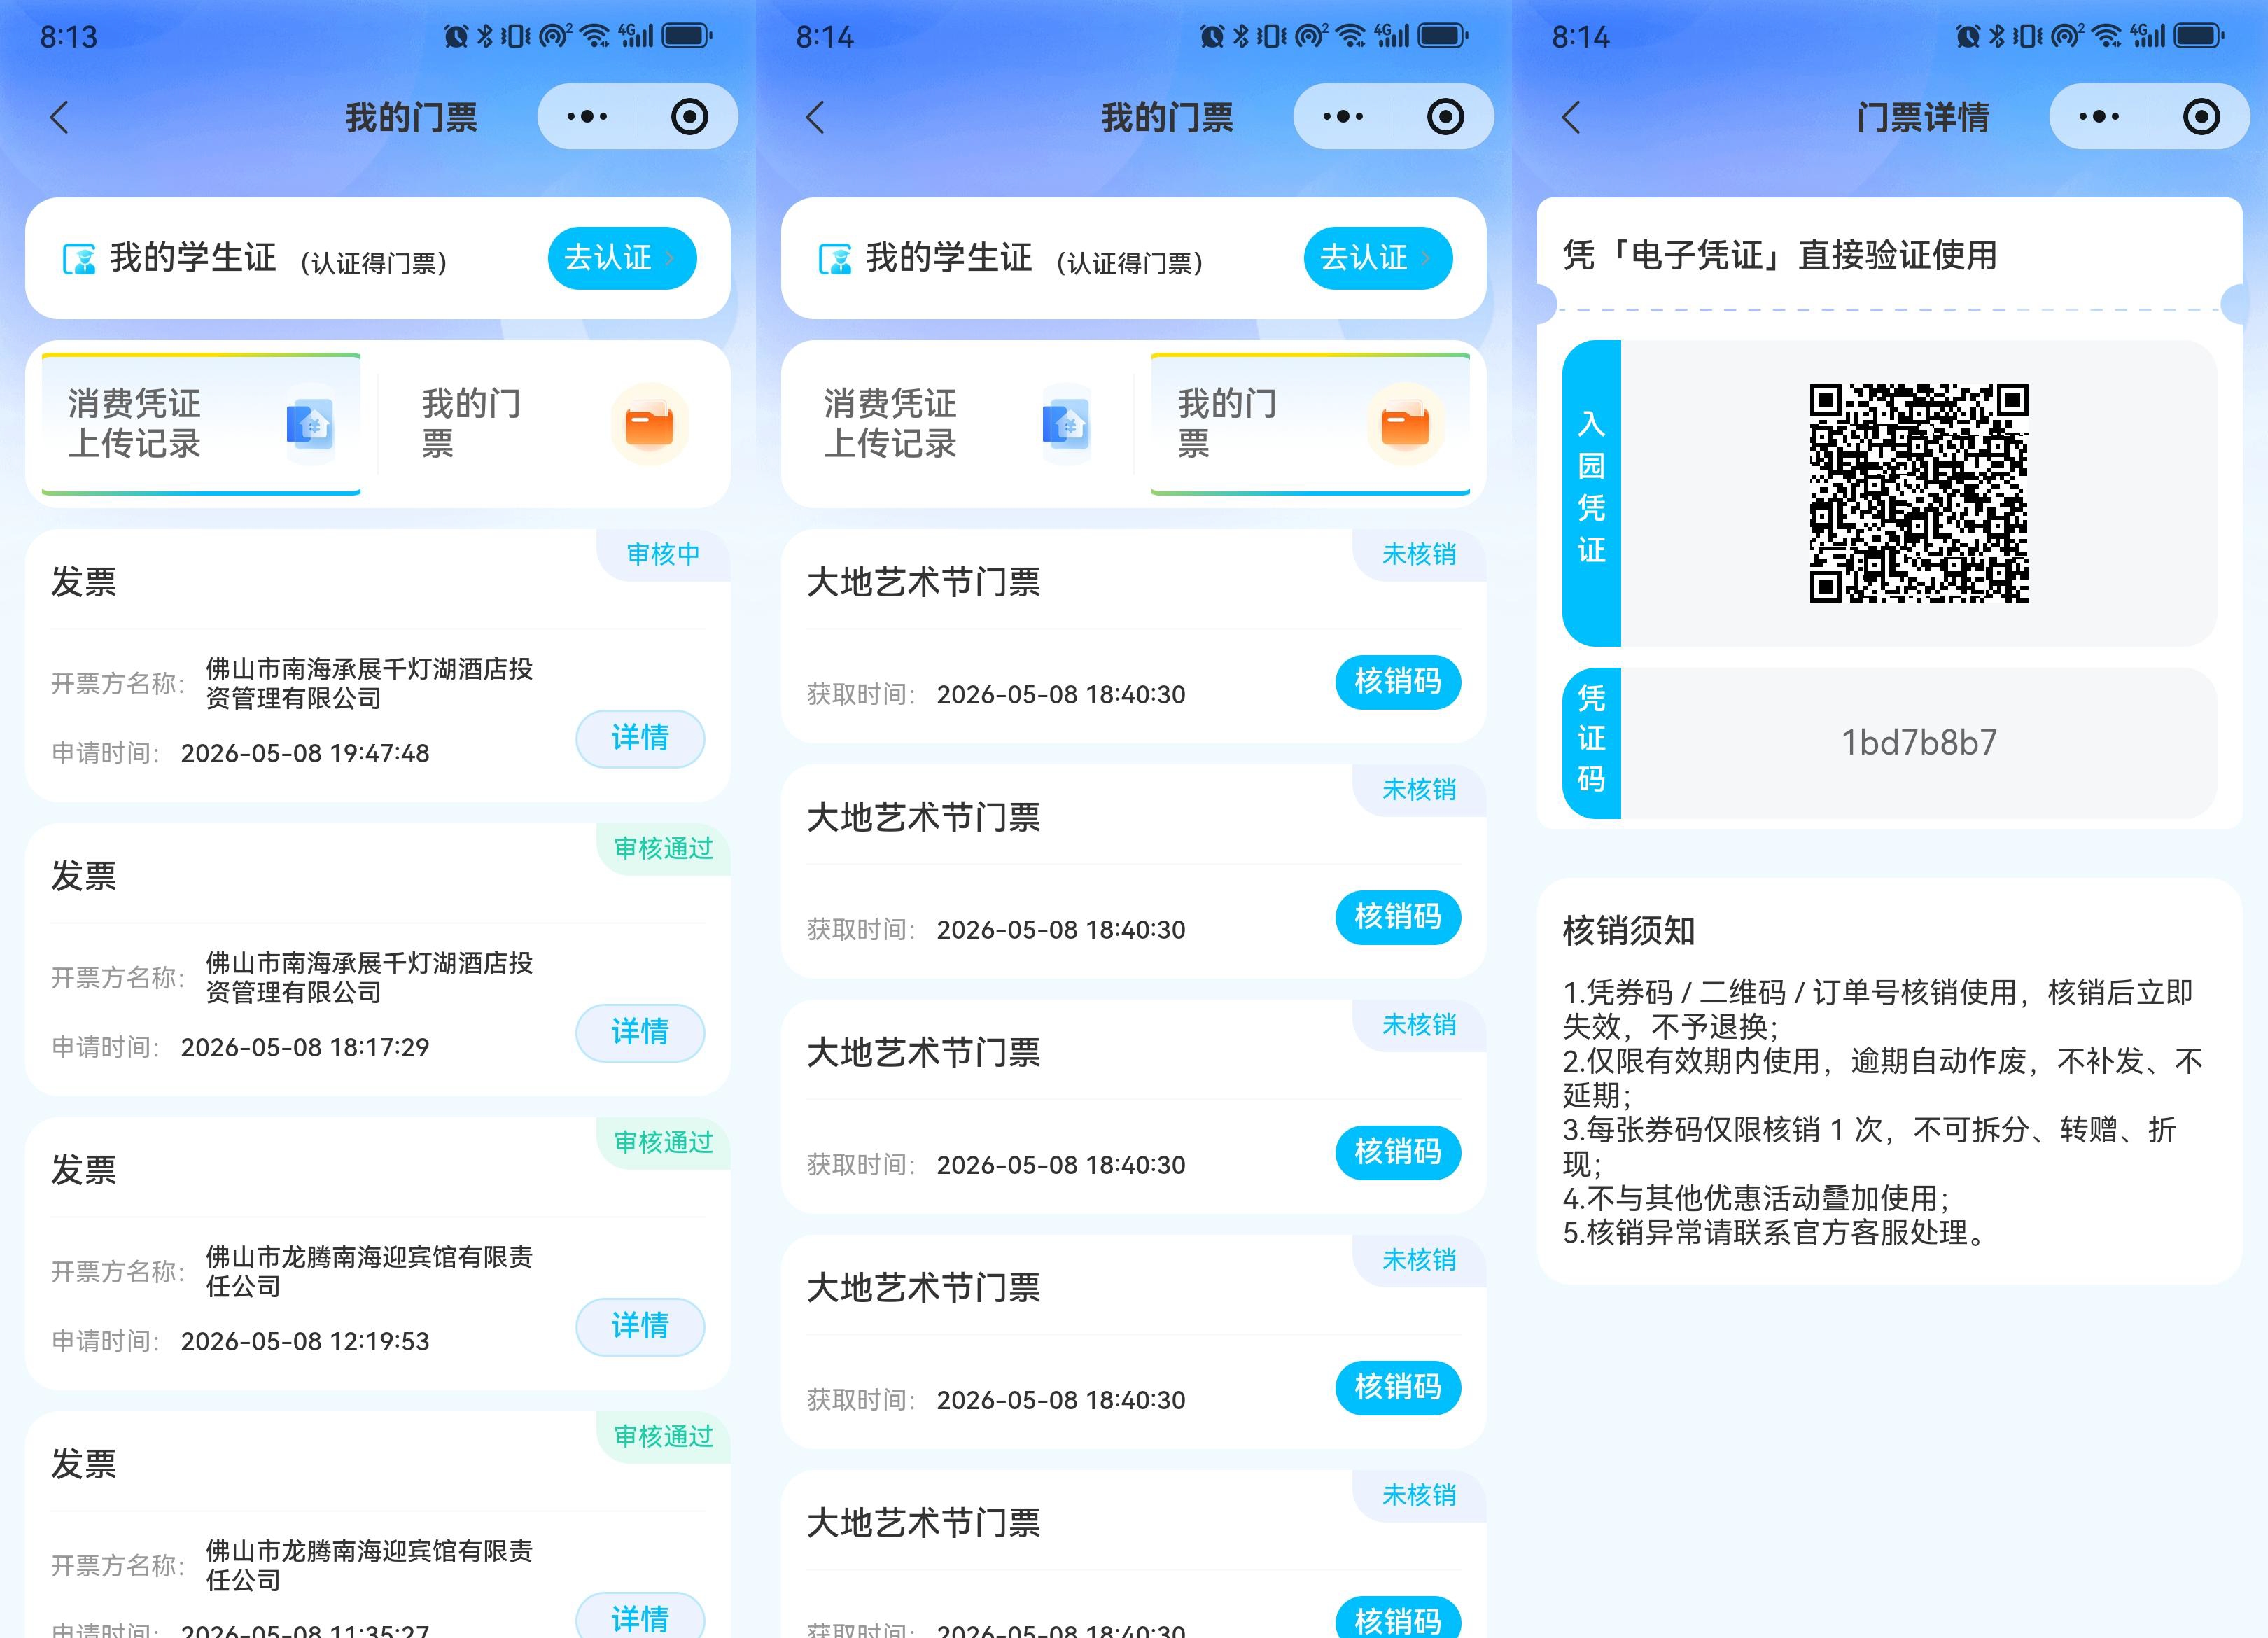Tap 未核销 tag on the first ticket card

[1419, 554]
